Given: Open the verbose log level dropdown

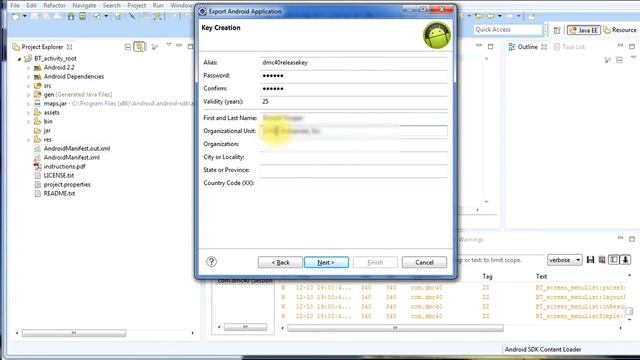Looking at the screenshot, I should tap(564, 260).
